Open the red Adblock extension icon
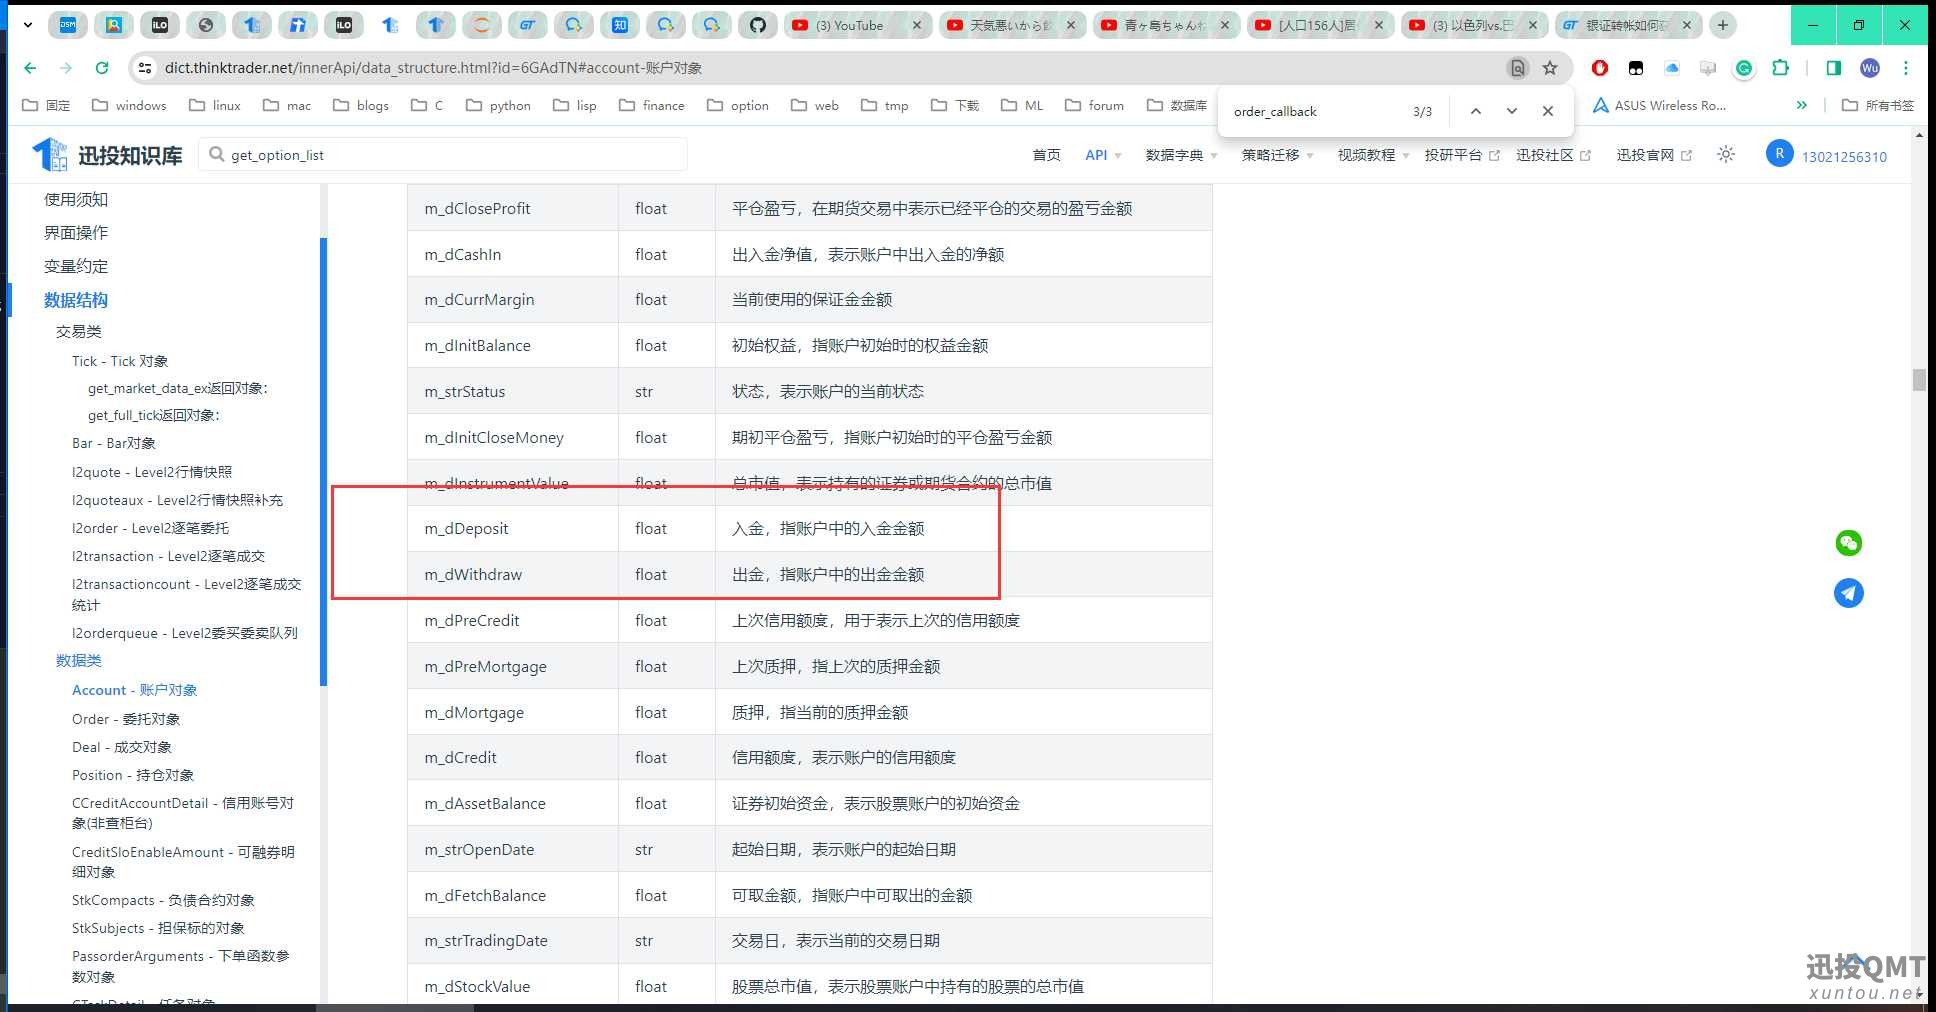Image resolution: width=1936 pixels, height=1012 pixels. point(1600,68)
